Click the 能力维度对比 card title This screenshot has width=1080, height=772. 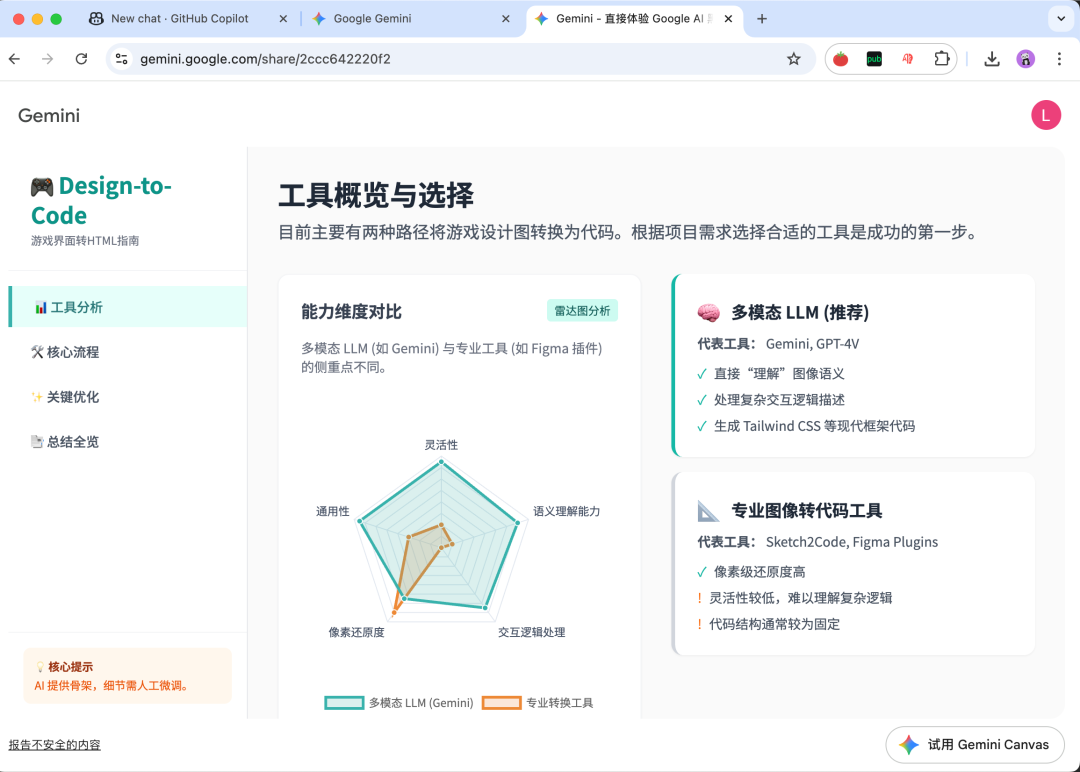coord(351,312)
